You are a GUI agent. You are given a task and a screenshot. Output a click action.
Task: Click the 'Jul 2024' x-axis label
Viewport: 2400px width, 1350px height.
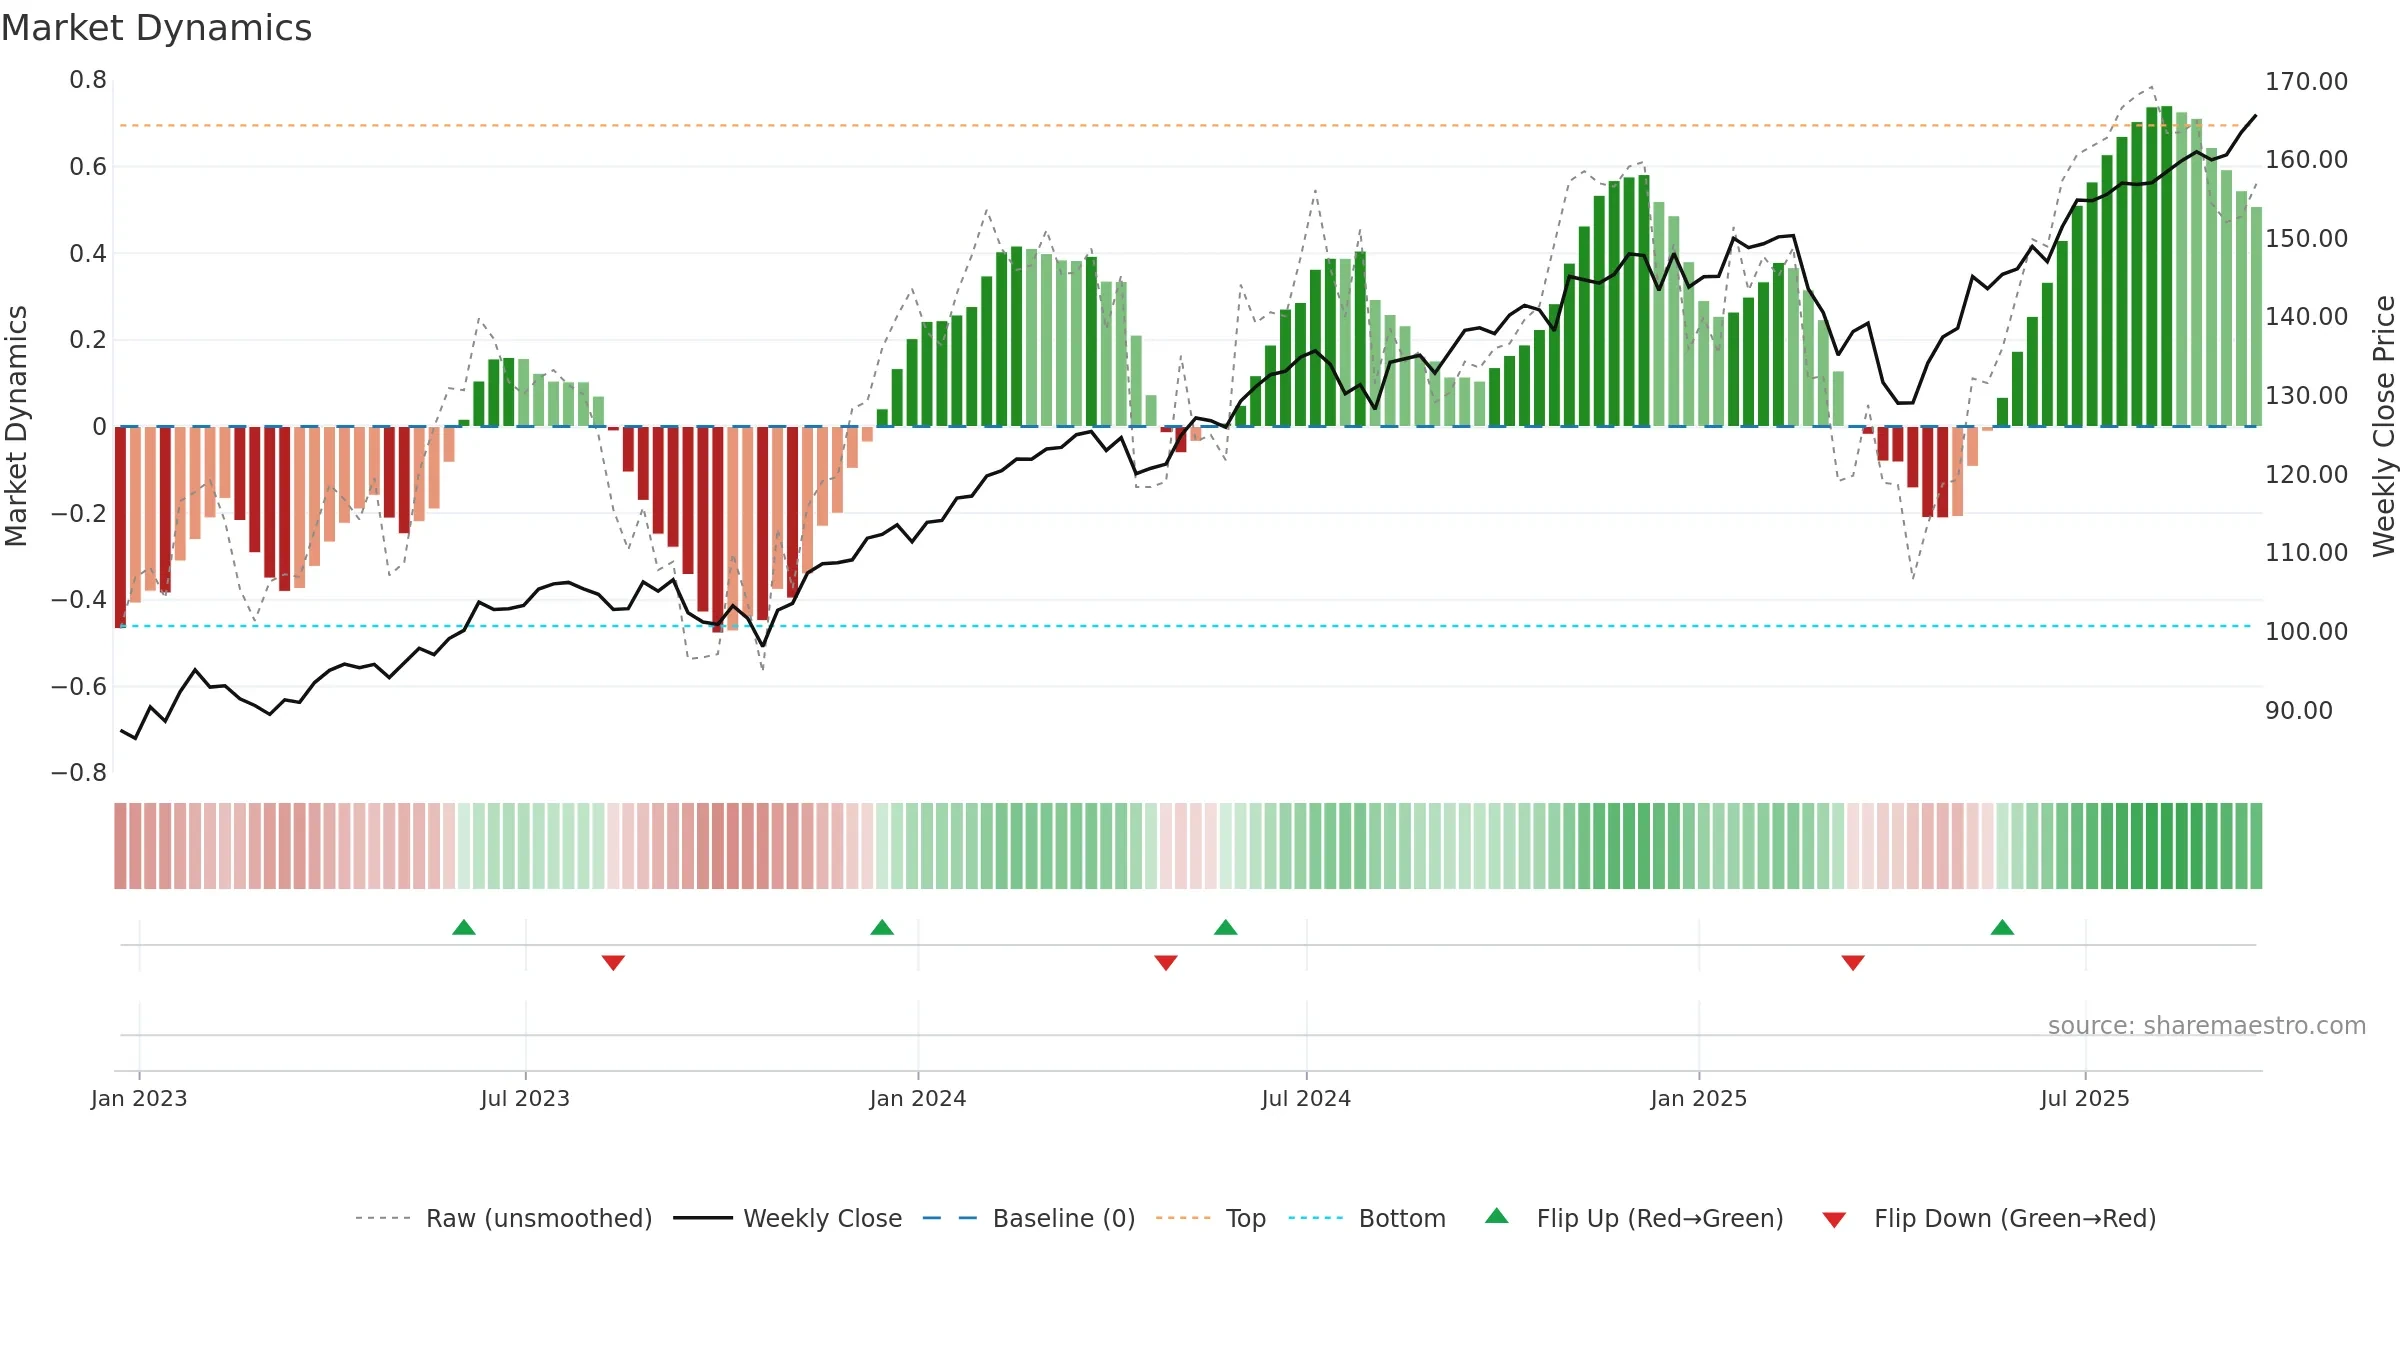1306,1098
